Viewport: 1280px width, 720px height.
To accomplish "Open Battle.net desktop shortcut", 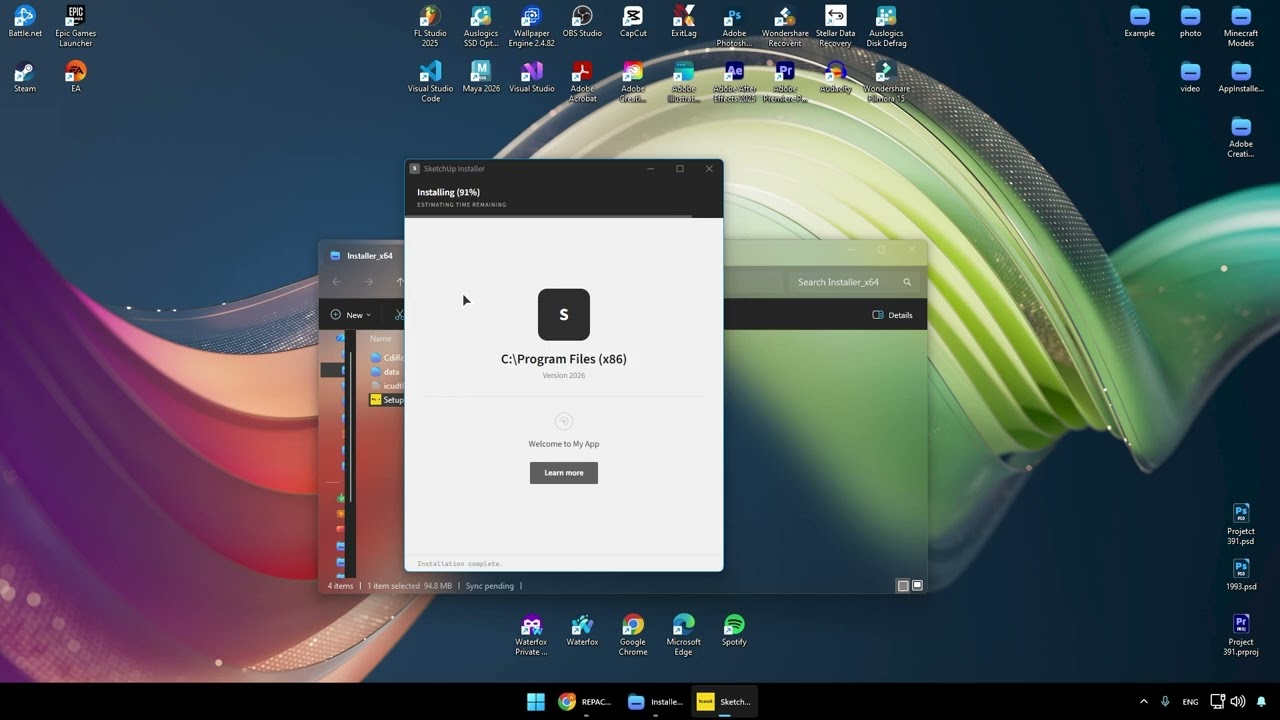I will (x=25, y=21).
